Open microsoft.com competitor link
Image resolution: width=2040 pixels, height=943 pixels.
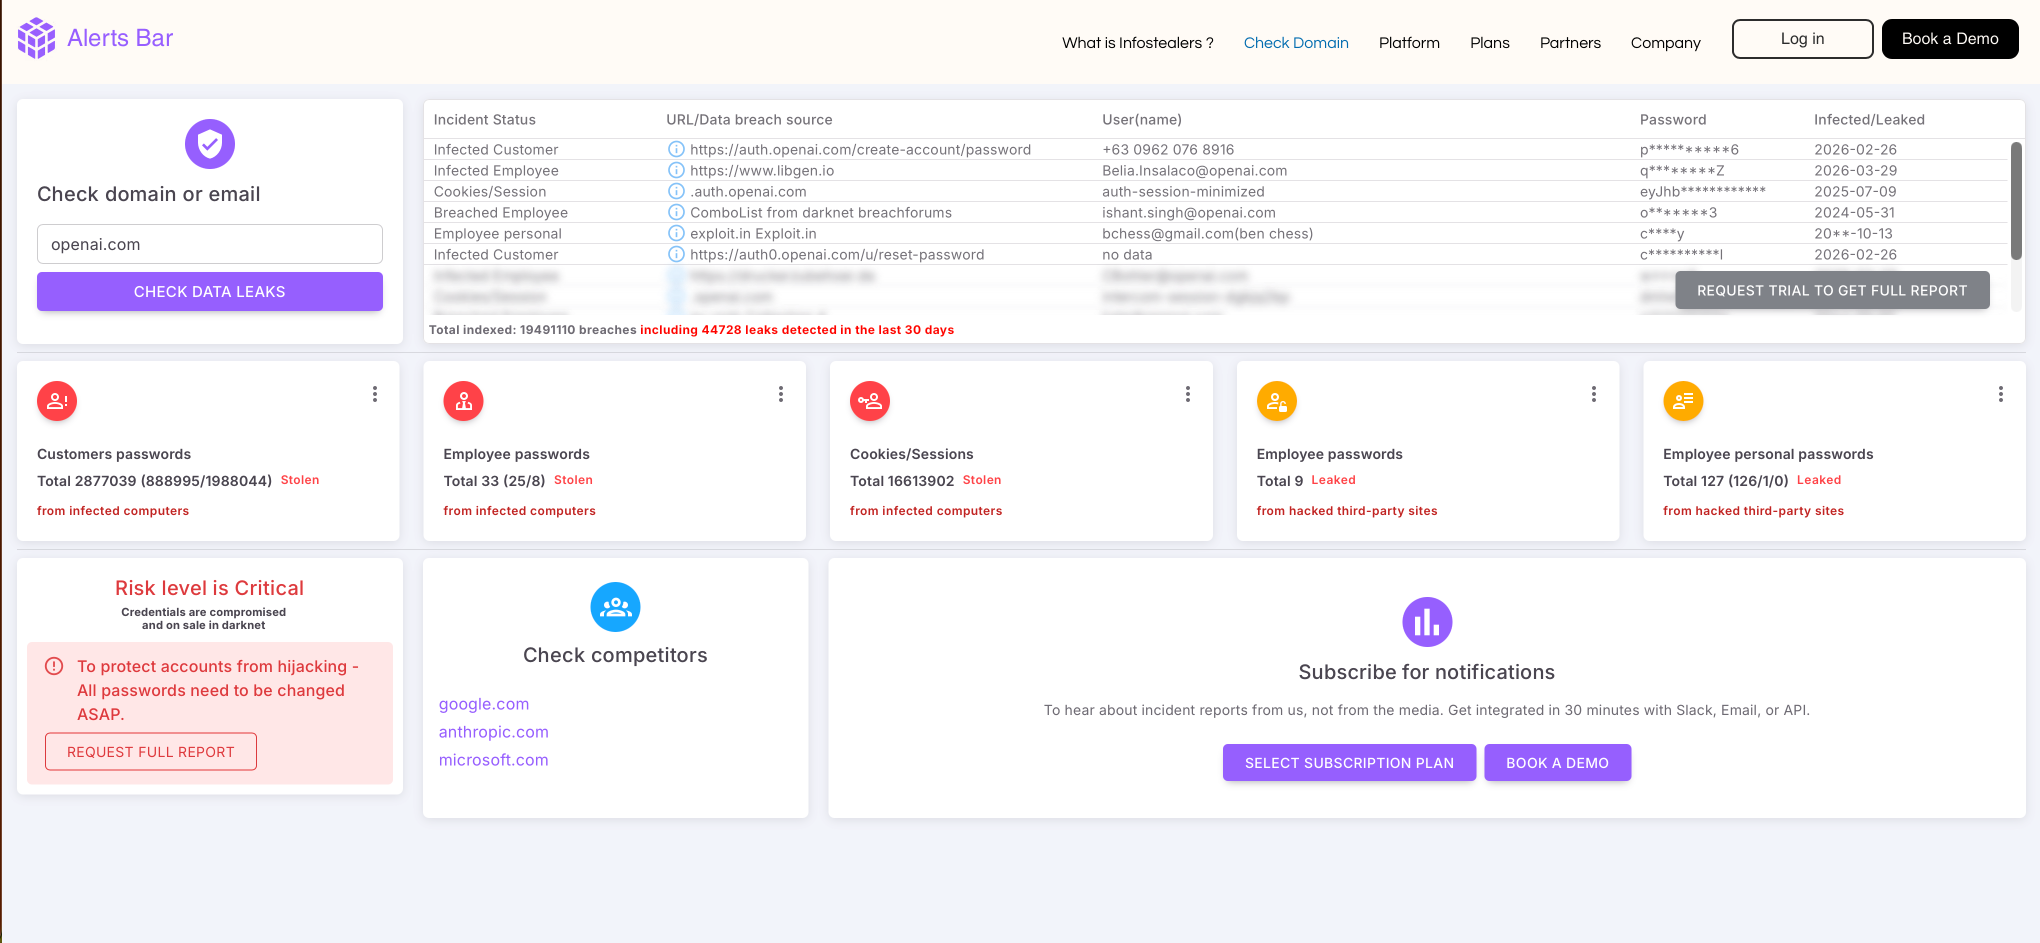pyautogui.click(x=494, y=760)
